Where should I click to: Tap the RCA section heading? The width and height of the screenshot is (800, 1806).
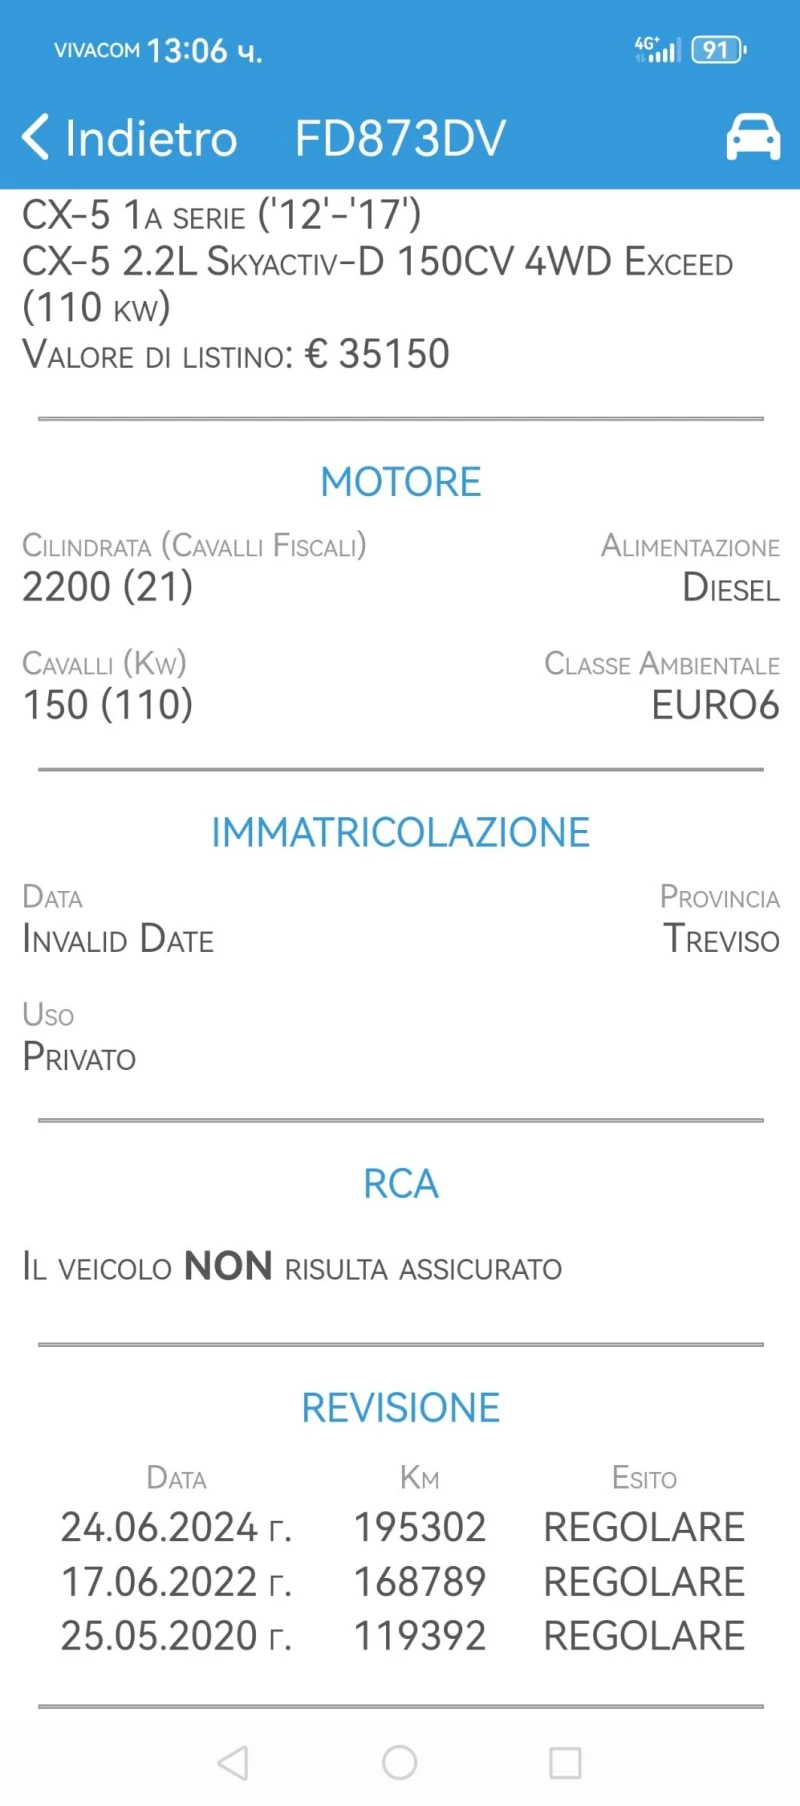pyautogui.click(x=400, y=1184)
